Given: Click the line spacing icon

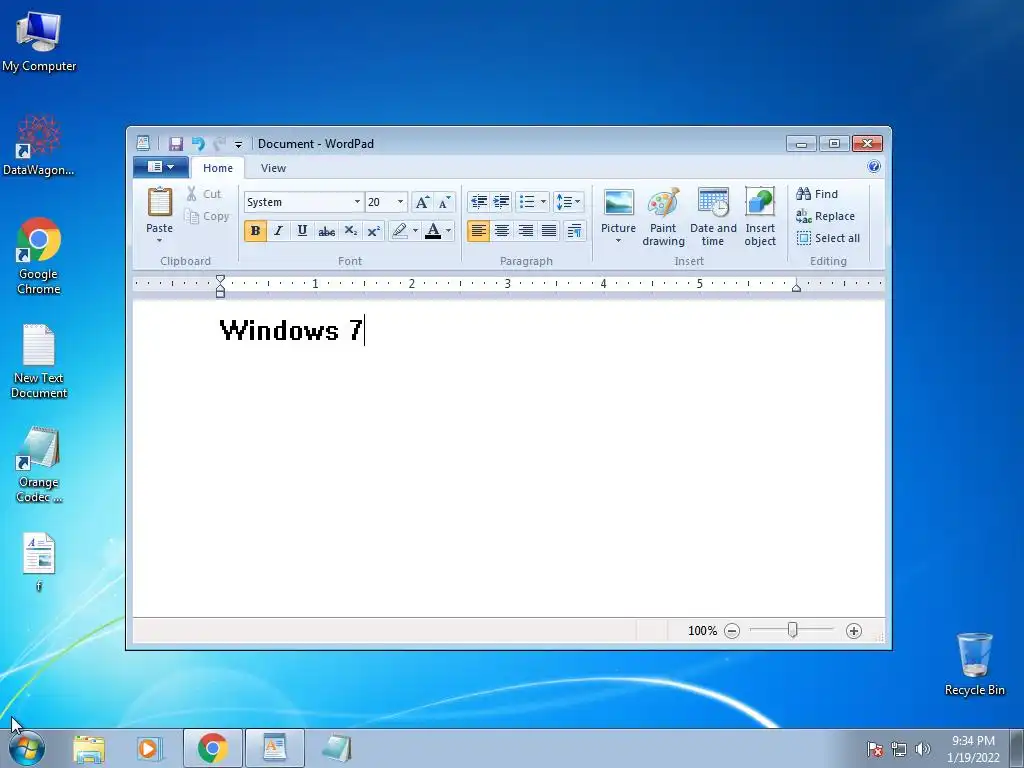Looking at the screenshot, I should (564, 202).
